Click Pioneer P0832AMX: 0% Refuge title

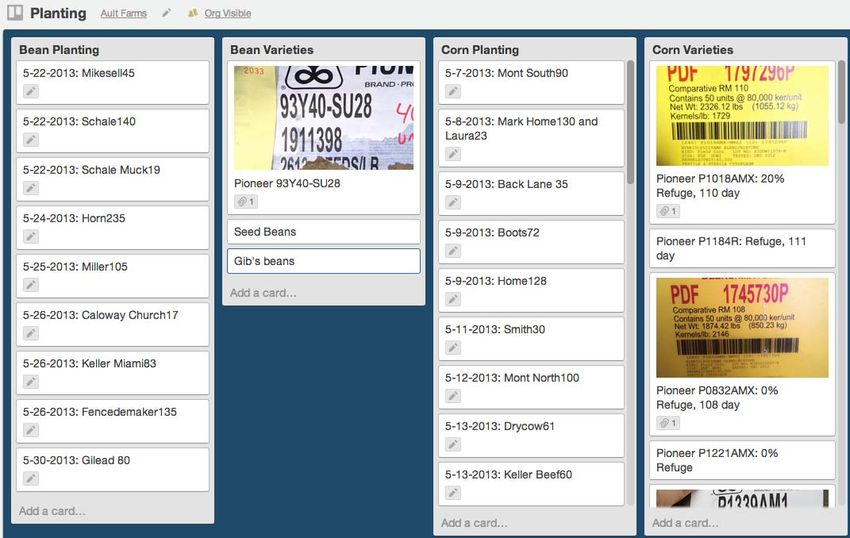coord(717,398)
